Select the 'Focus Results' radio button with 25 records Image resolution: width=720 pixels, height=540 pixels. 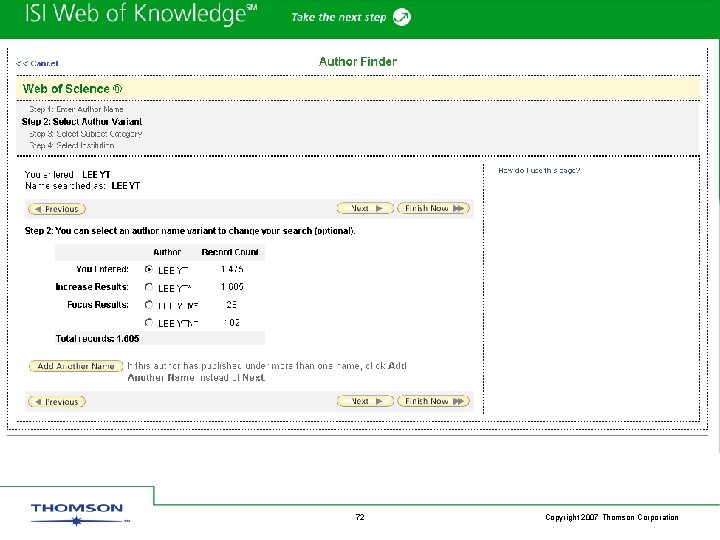(x=148, y=304)
